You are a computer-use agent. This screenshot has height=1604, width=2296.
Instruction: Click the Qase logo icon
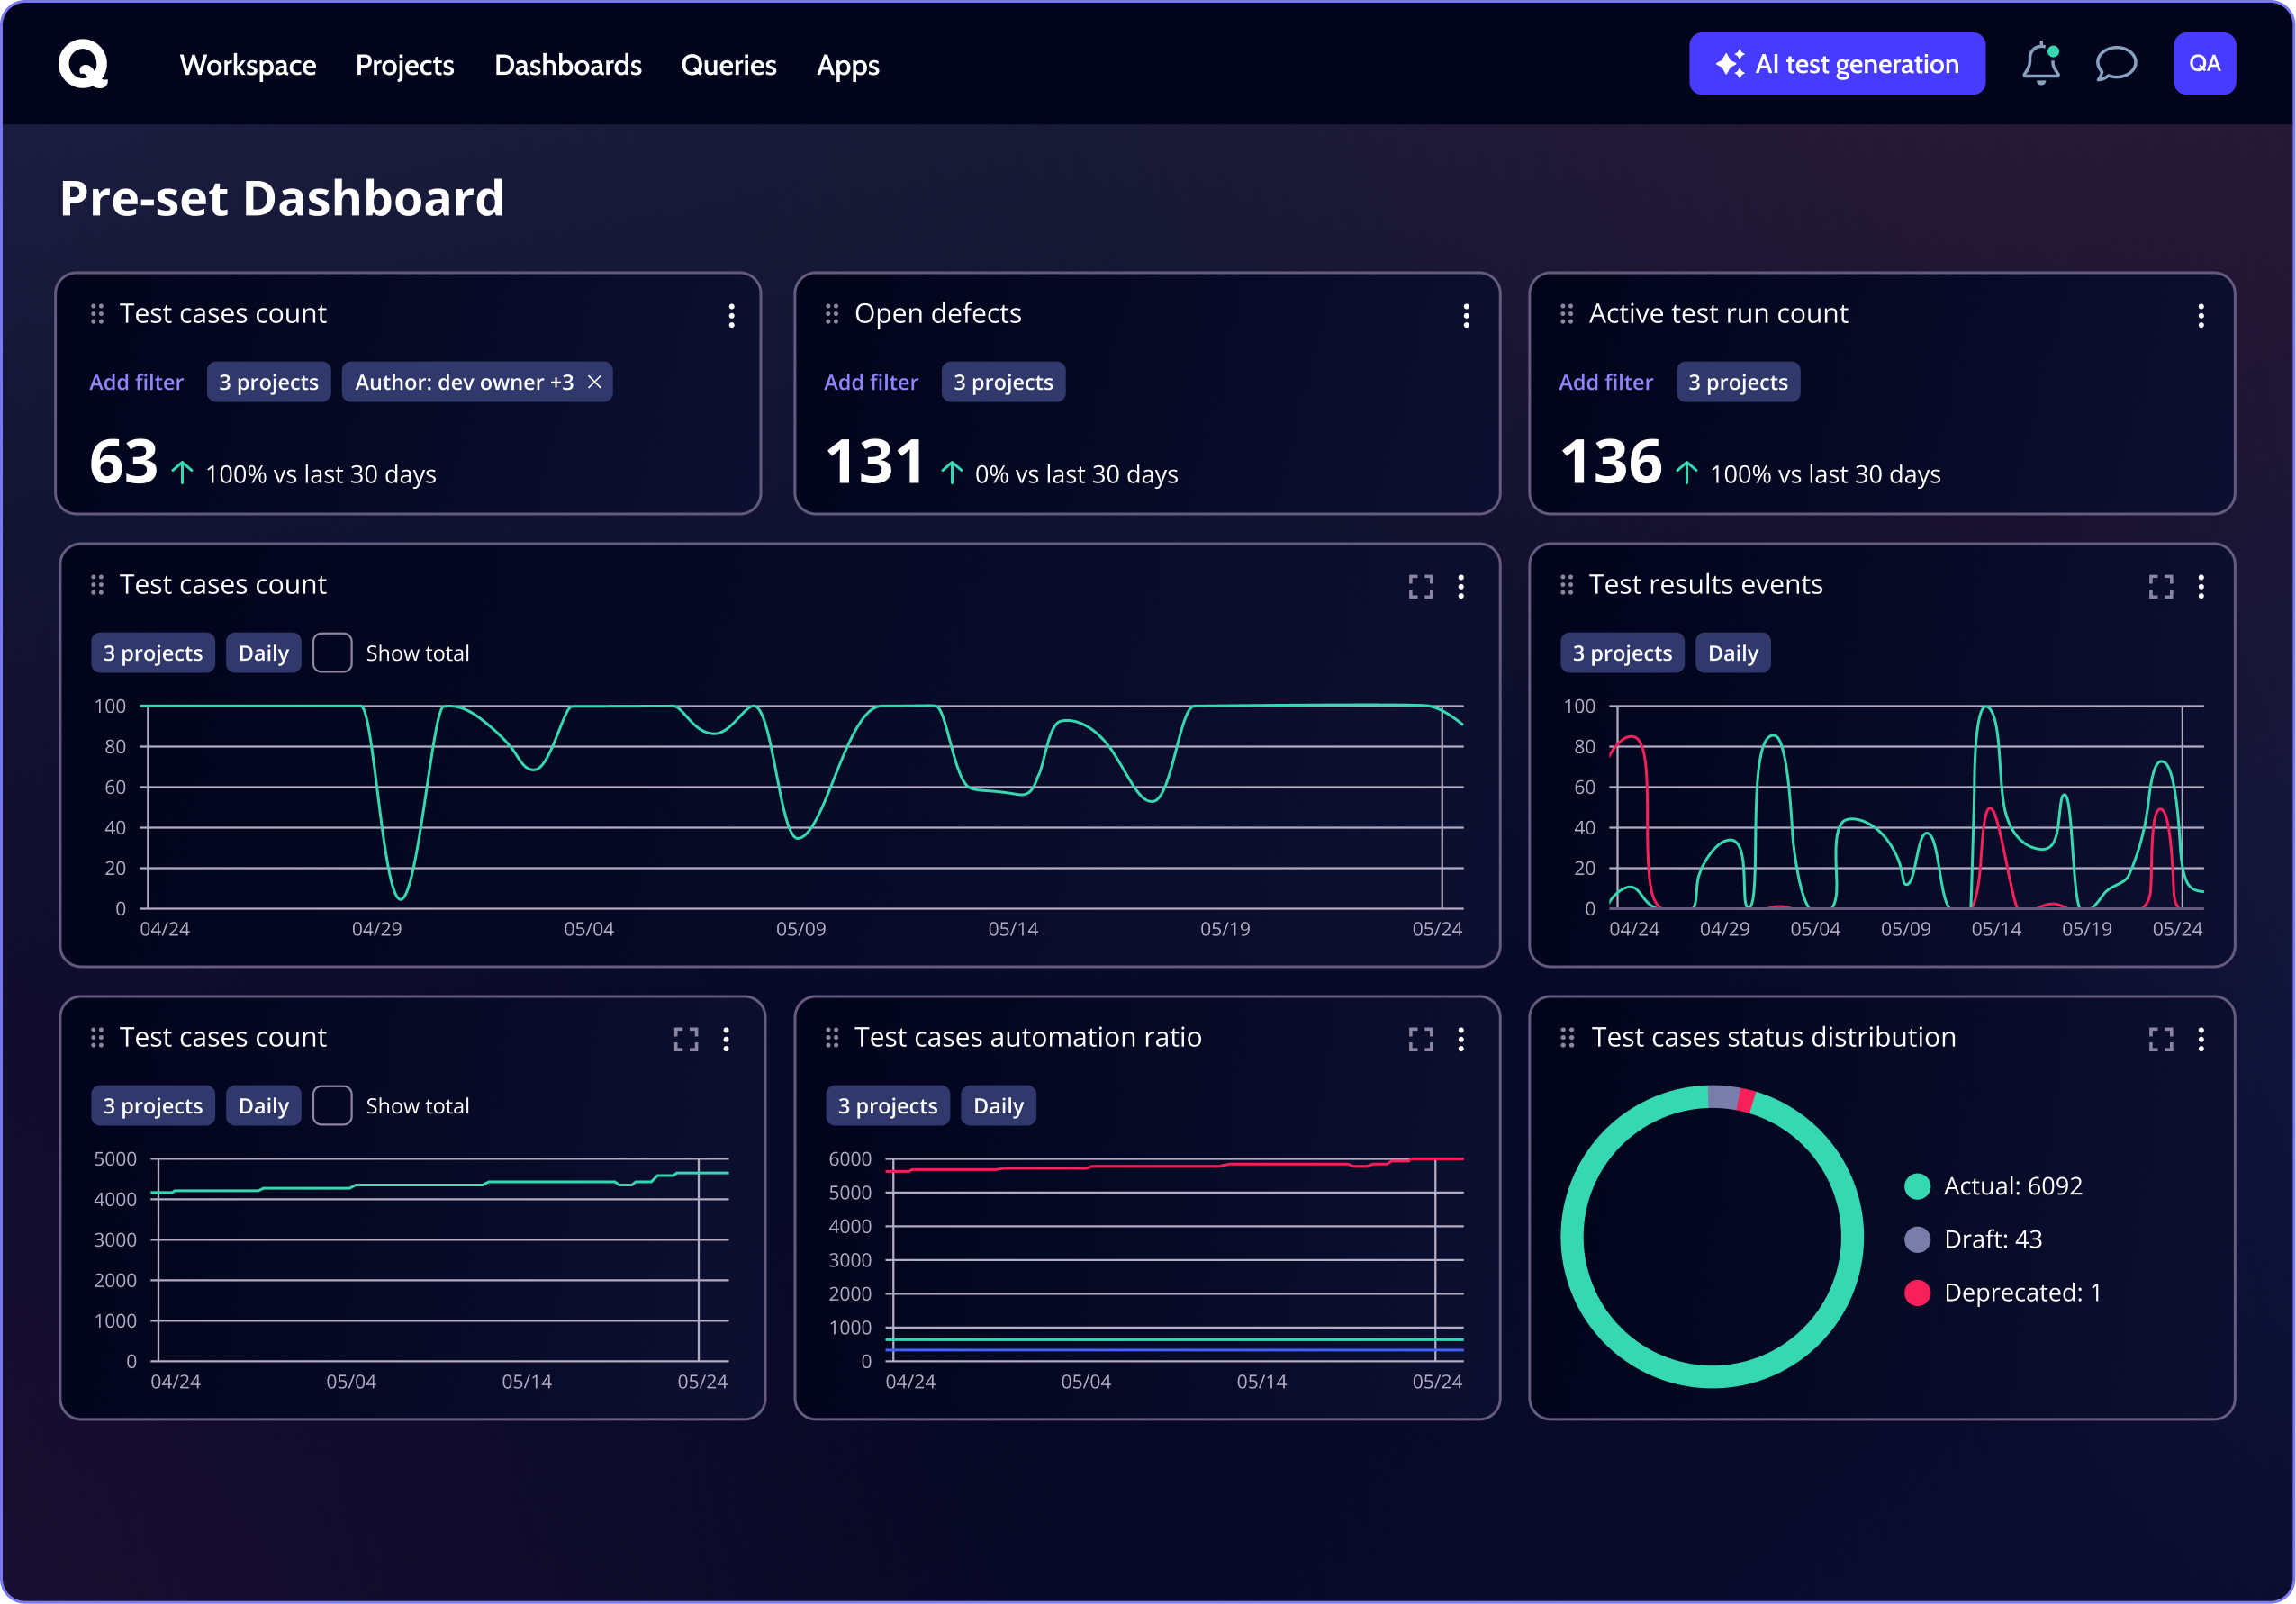(83, 65)
